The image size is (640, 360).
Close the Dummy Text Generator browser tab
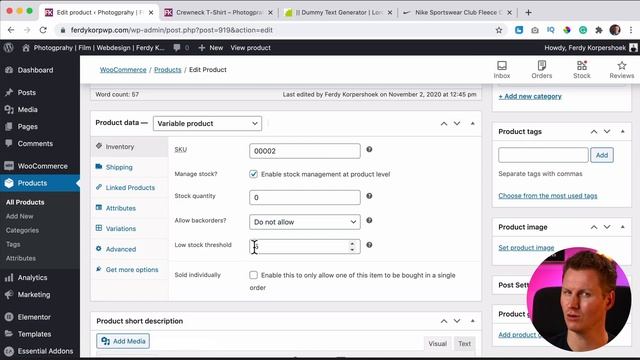(x=390, y=13)
